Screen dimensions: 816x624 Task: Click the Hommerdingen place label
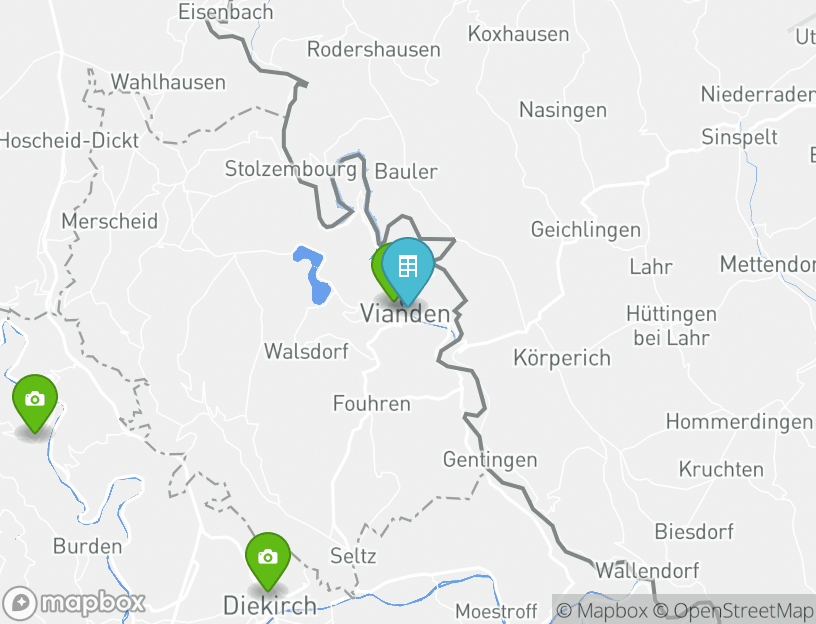pyautogui.click(x=739, y=422)
